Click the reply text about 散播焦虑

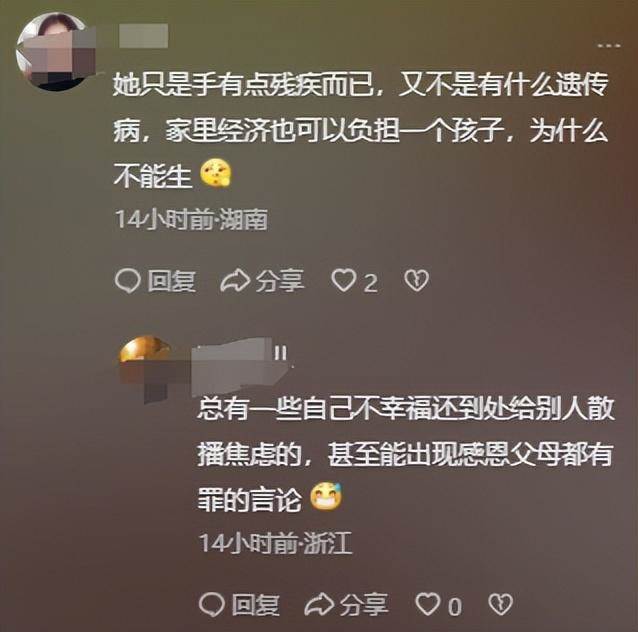[406, 454]
